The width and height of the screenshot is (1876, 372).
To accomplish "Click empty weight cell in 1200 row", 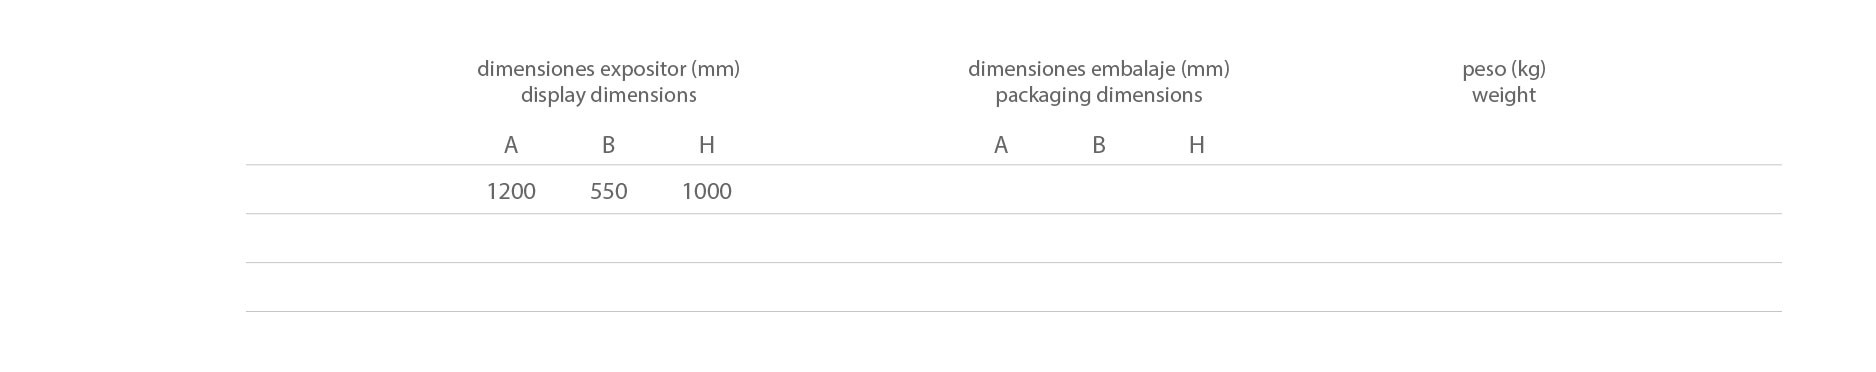I will coord(1504,190).
